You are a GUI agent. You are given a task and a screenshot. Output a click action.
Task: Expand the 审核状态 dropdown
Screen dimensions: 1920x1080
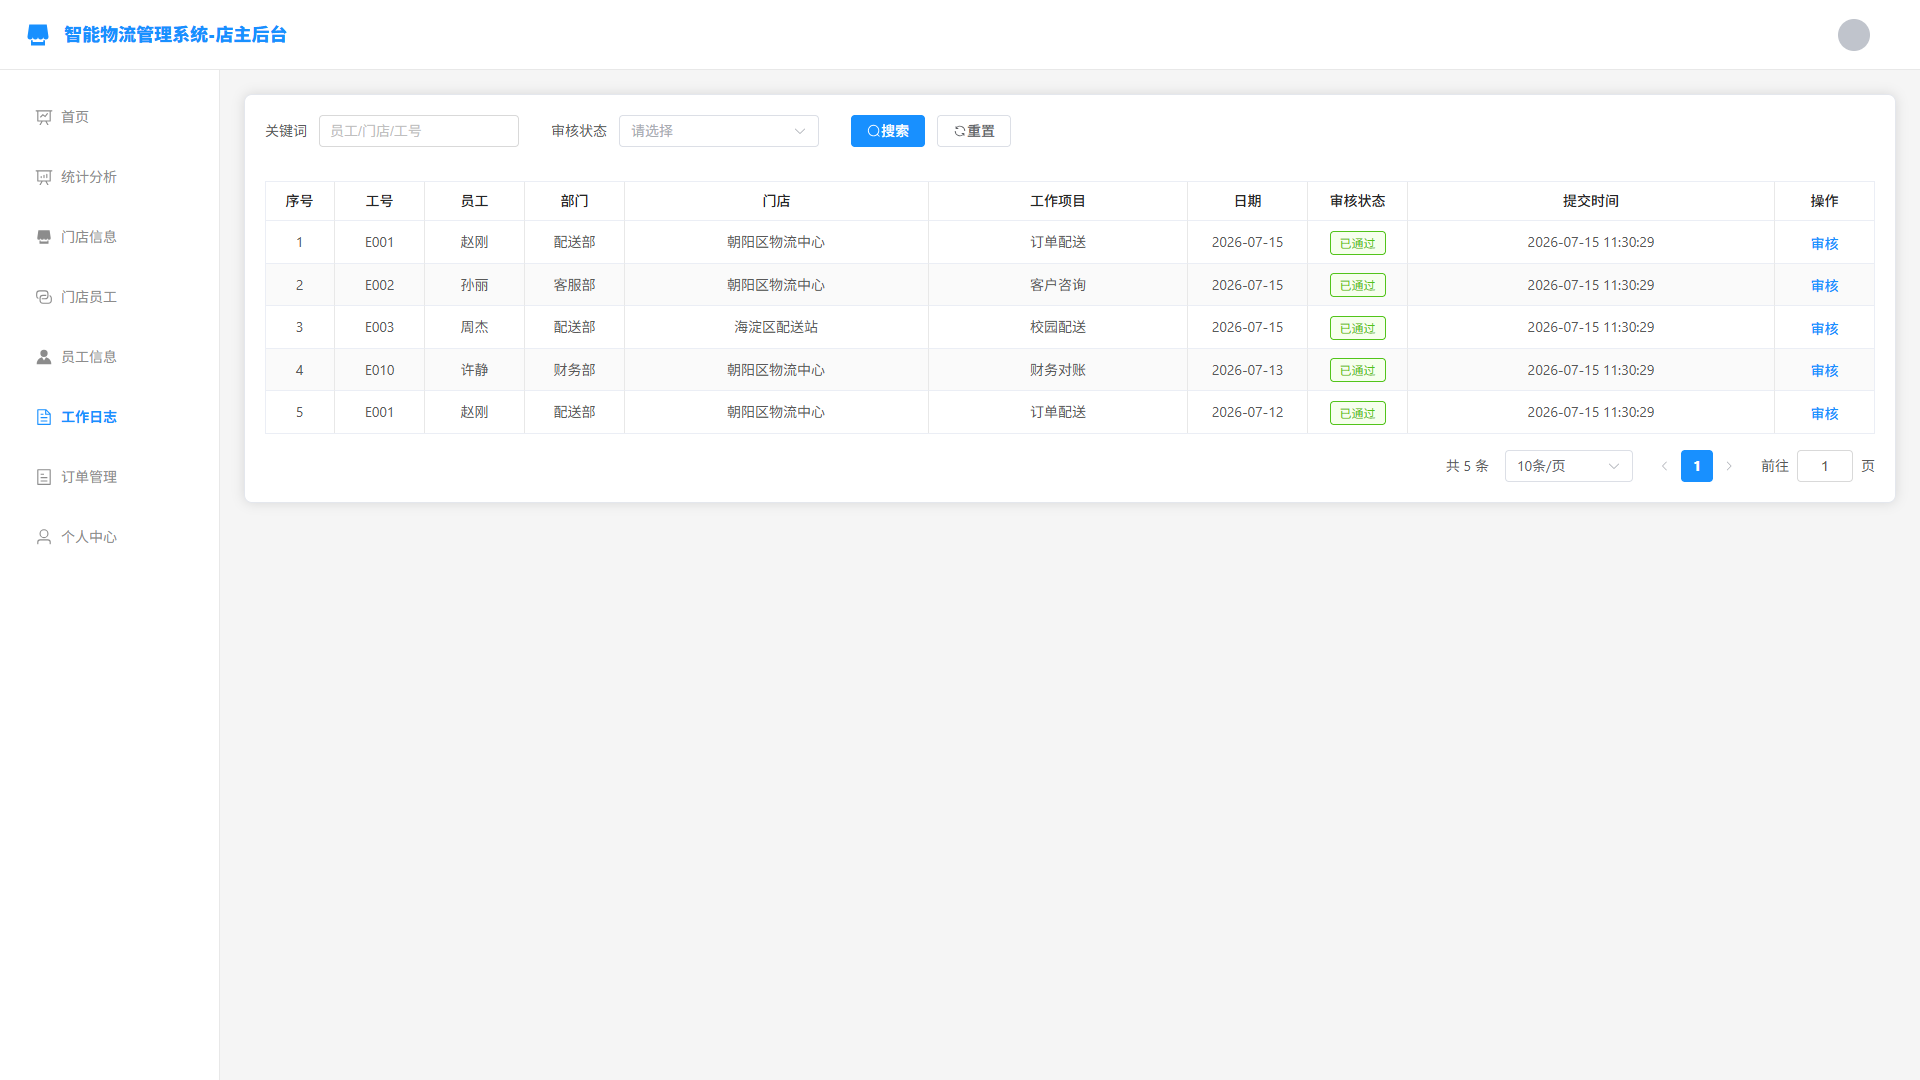719,131
